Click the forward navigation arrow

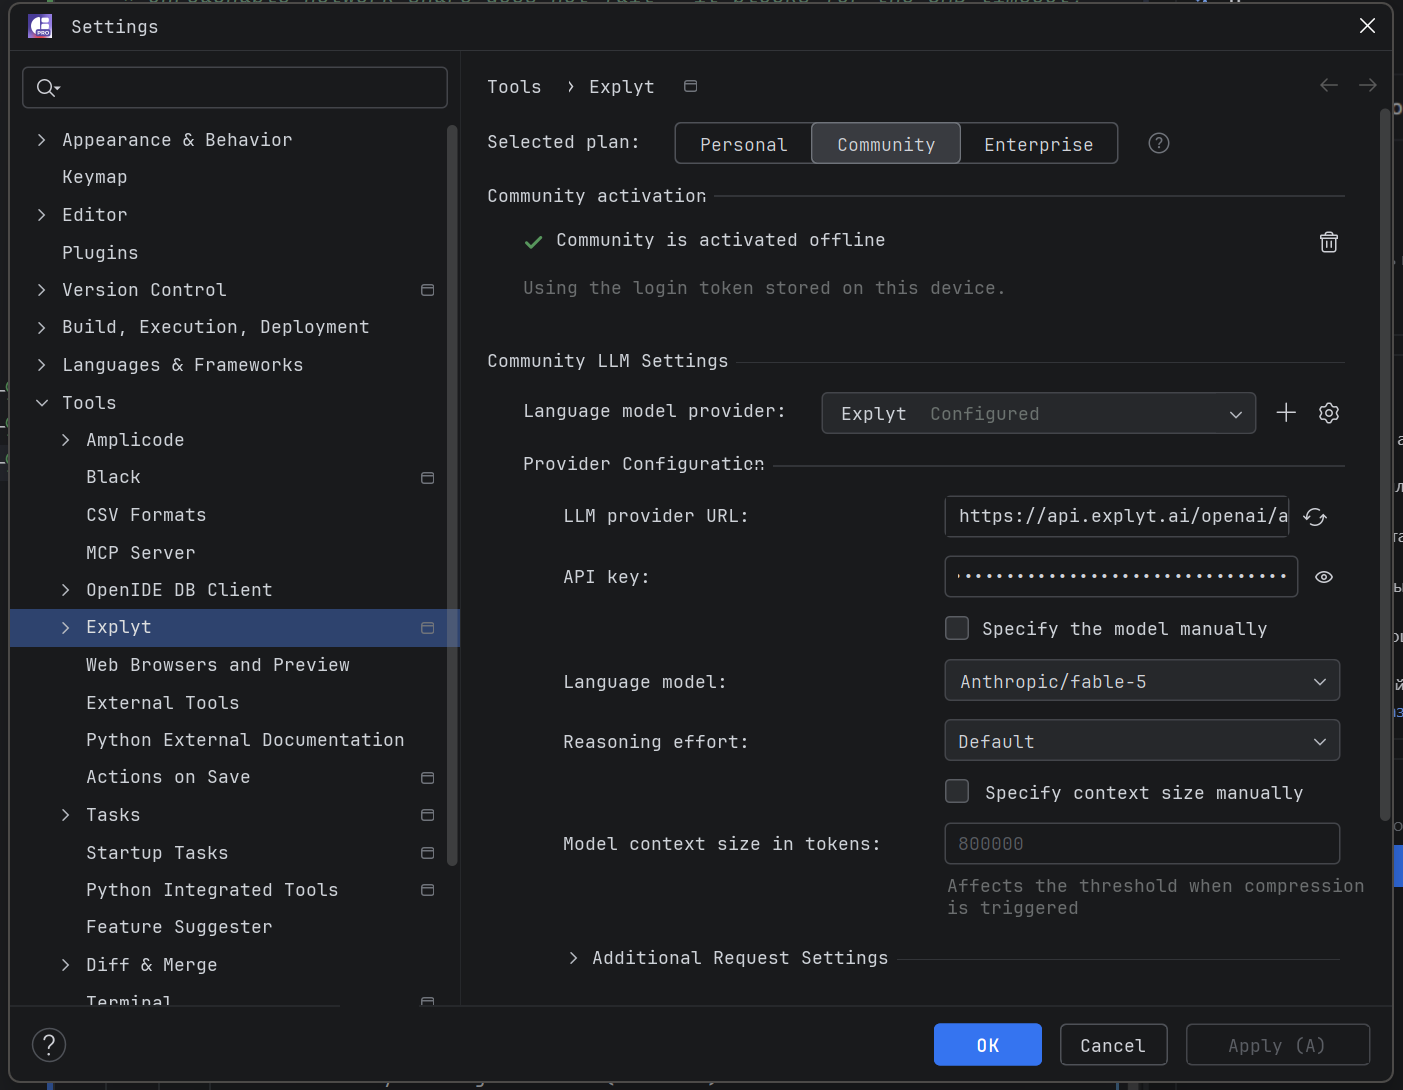1367,85
